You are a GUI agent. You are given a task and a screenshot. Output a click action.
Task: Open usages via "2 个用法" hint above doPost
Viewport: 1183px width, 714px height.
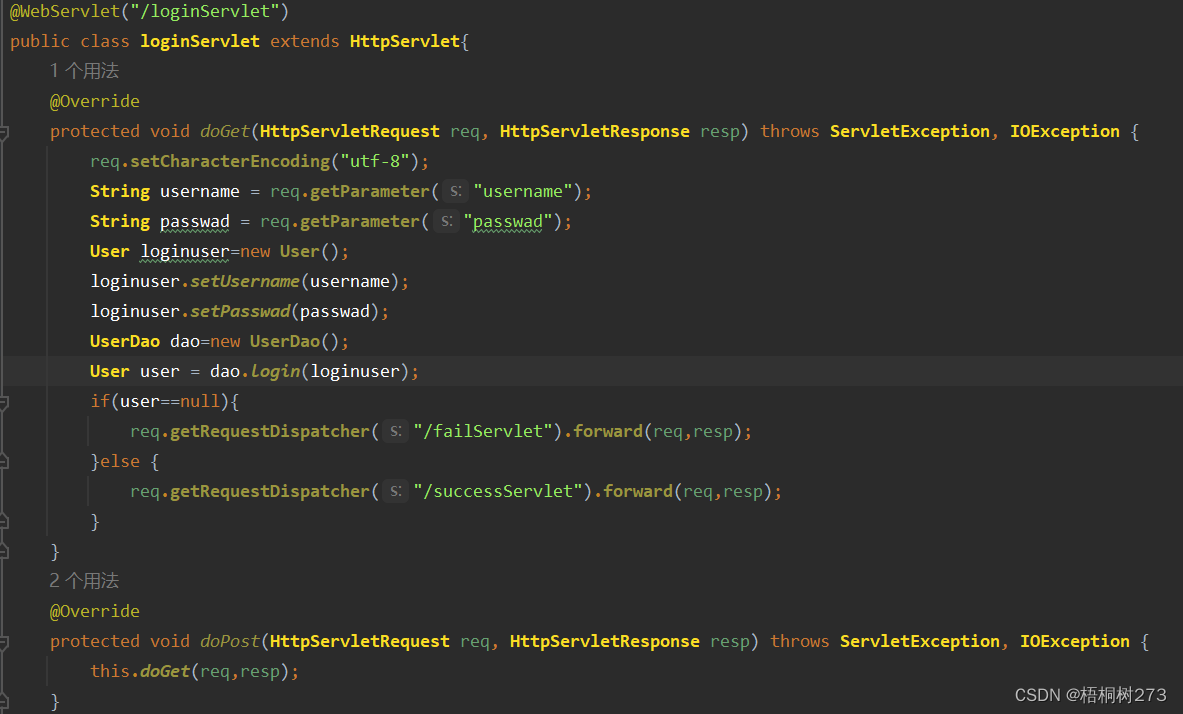[84, 580]
